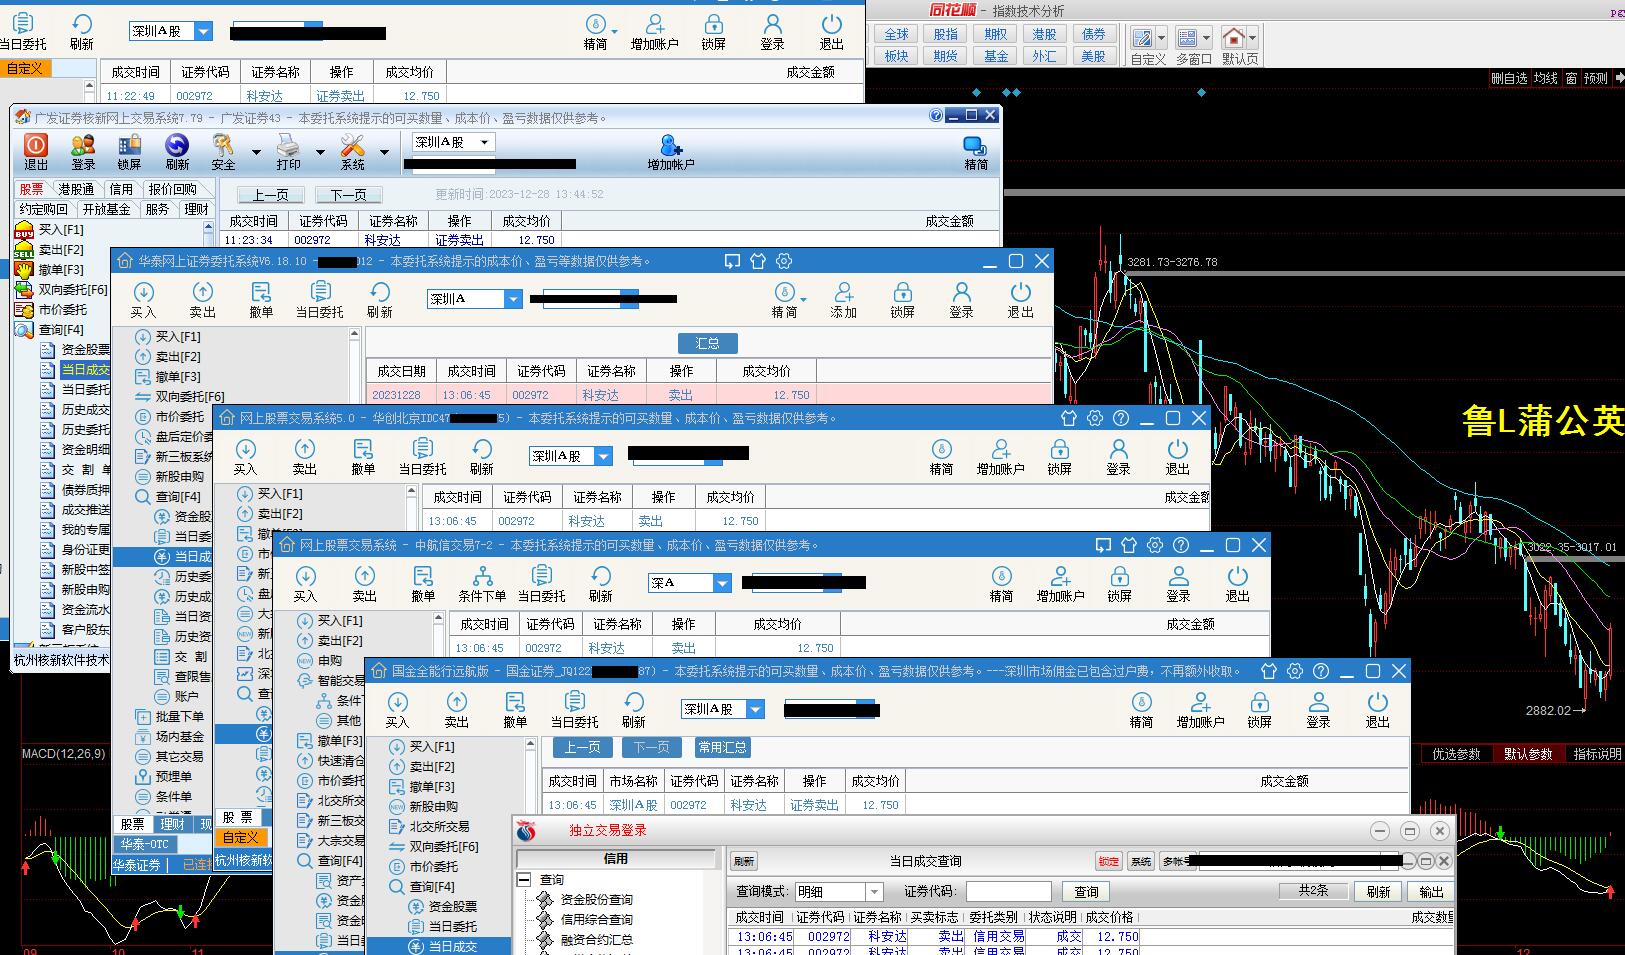Toggle 锁定 button in 独立交易登录 window
The image size is (1625, 955).
click(1108, 861)
